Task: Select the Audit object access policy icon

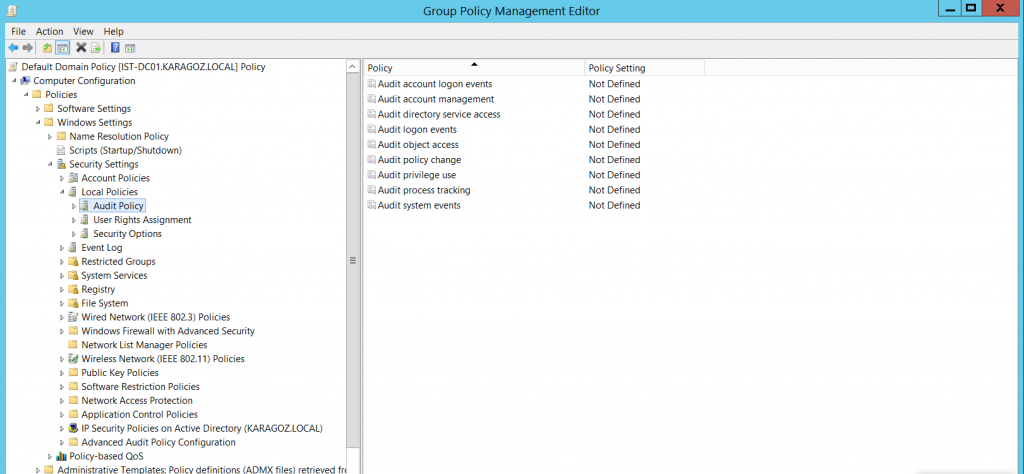Action: point(372,144)
